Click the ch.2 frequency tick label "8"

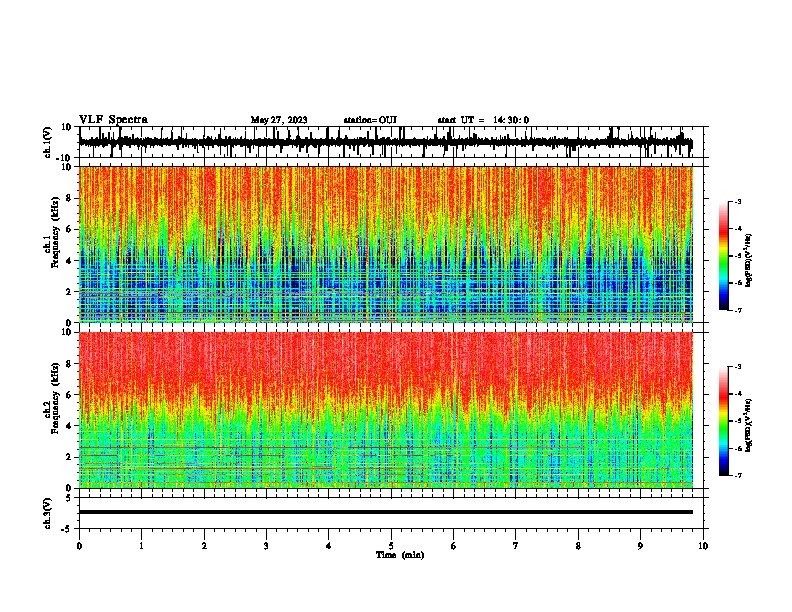pyautogui.click(x=69, y=364)
